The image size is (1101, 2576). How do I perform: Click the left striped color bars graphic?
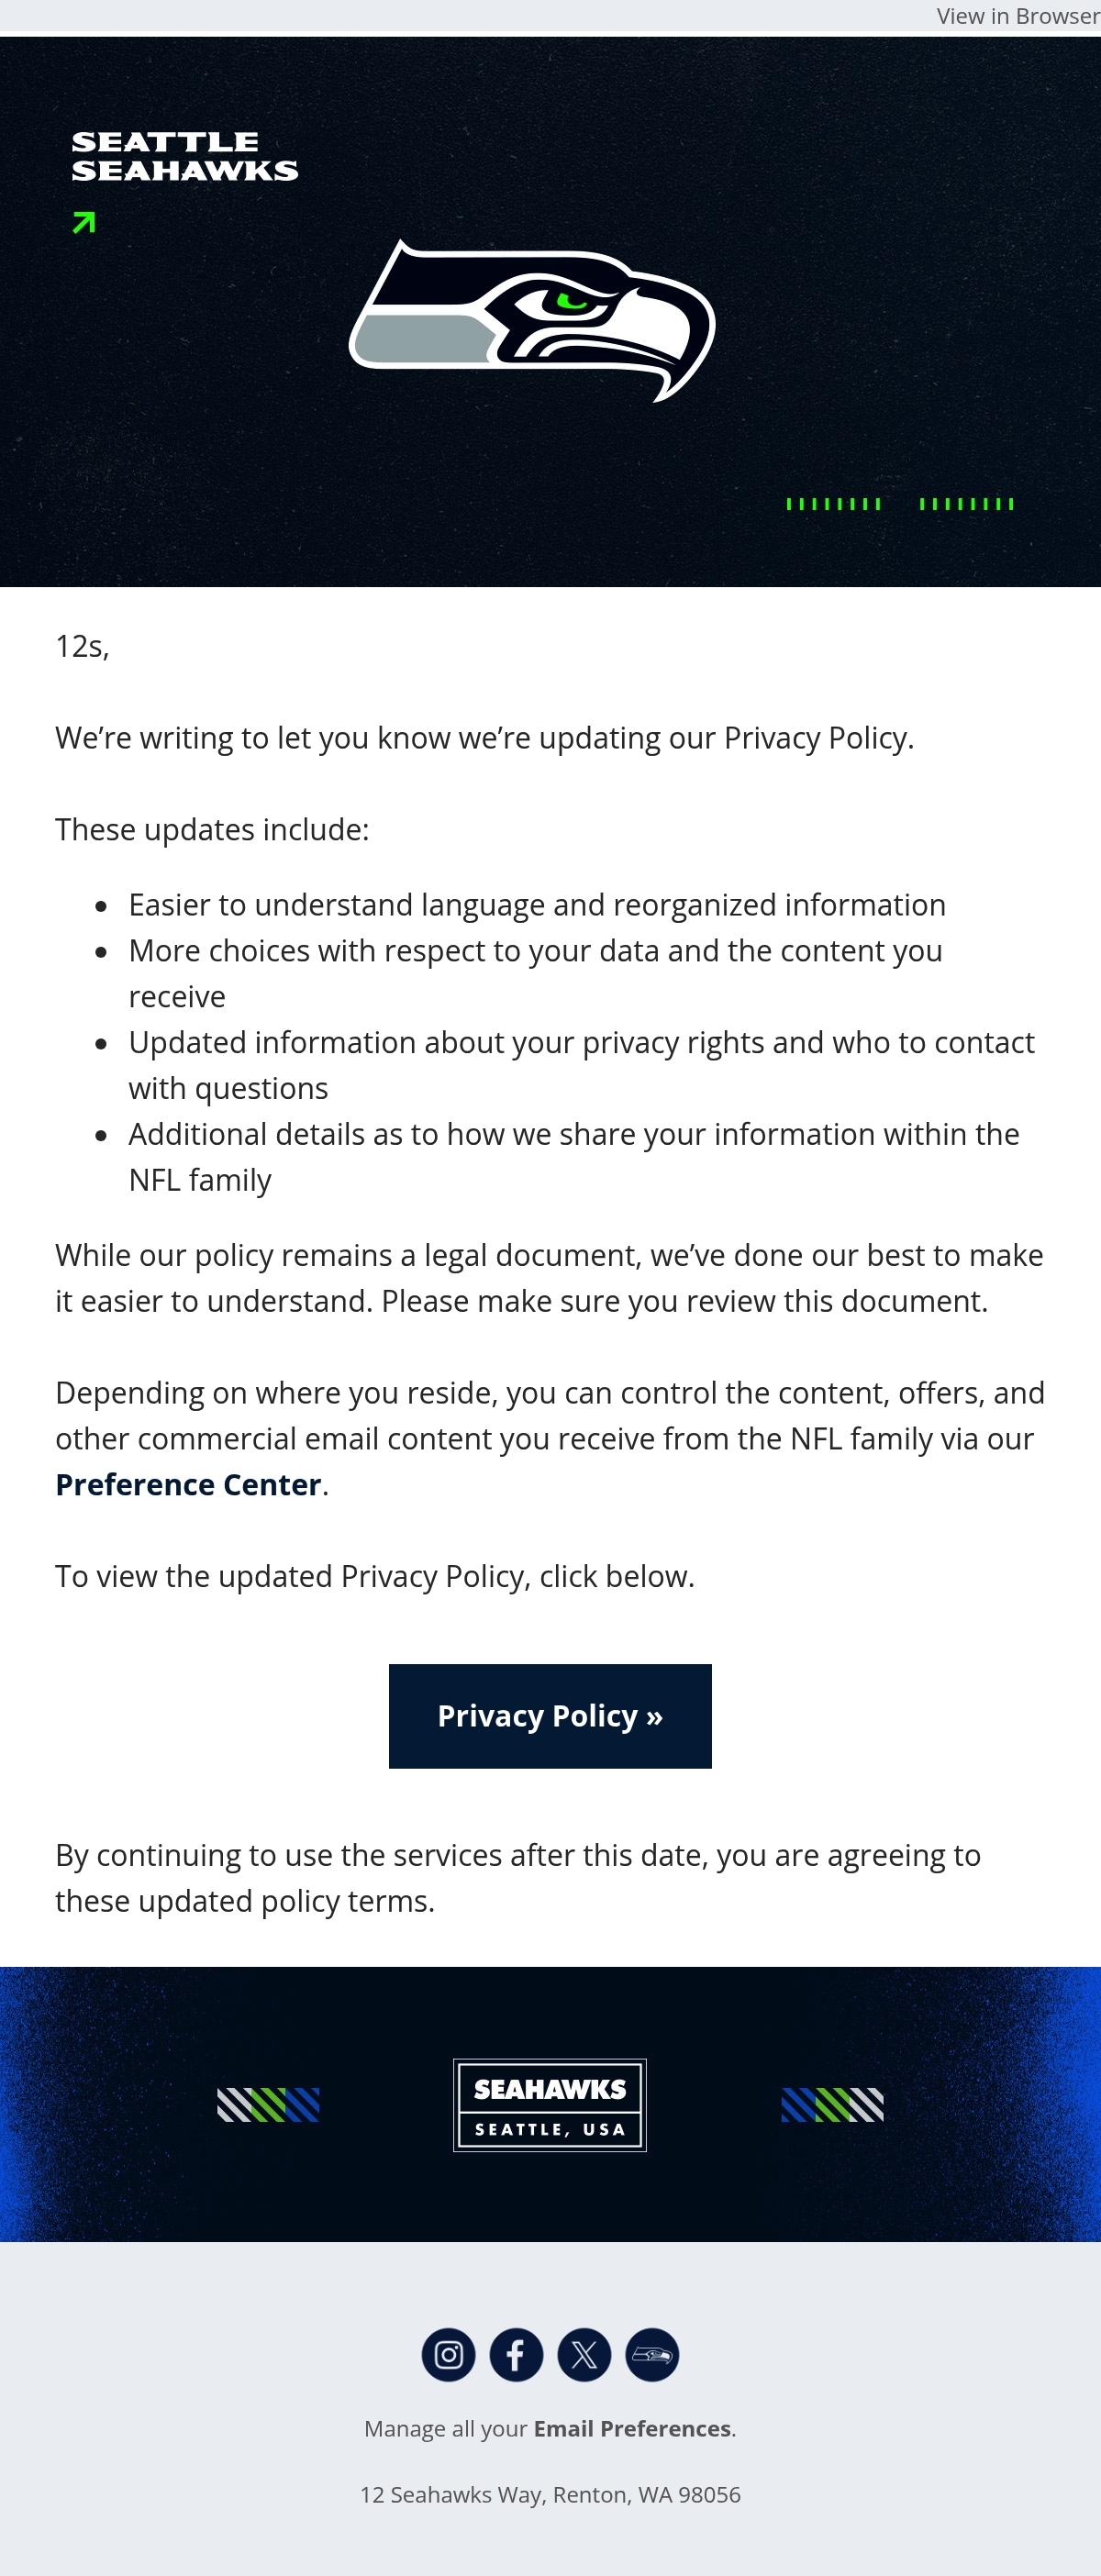click(x=268, y=2104)
